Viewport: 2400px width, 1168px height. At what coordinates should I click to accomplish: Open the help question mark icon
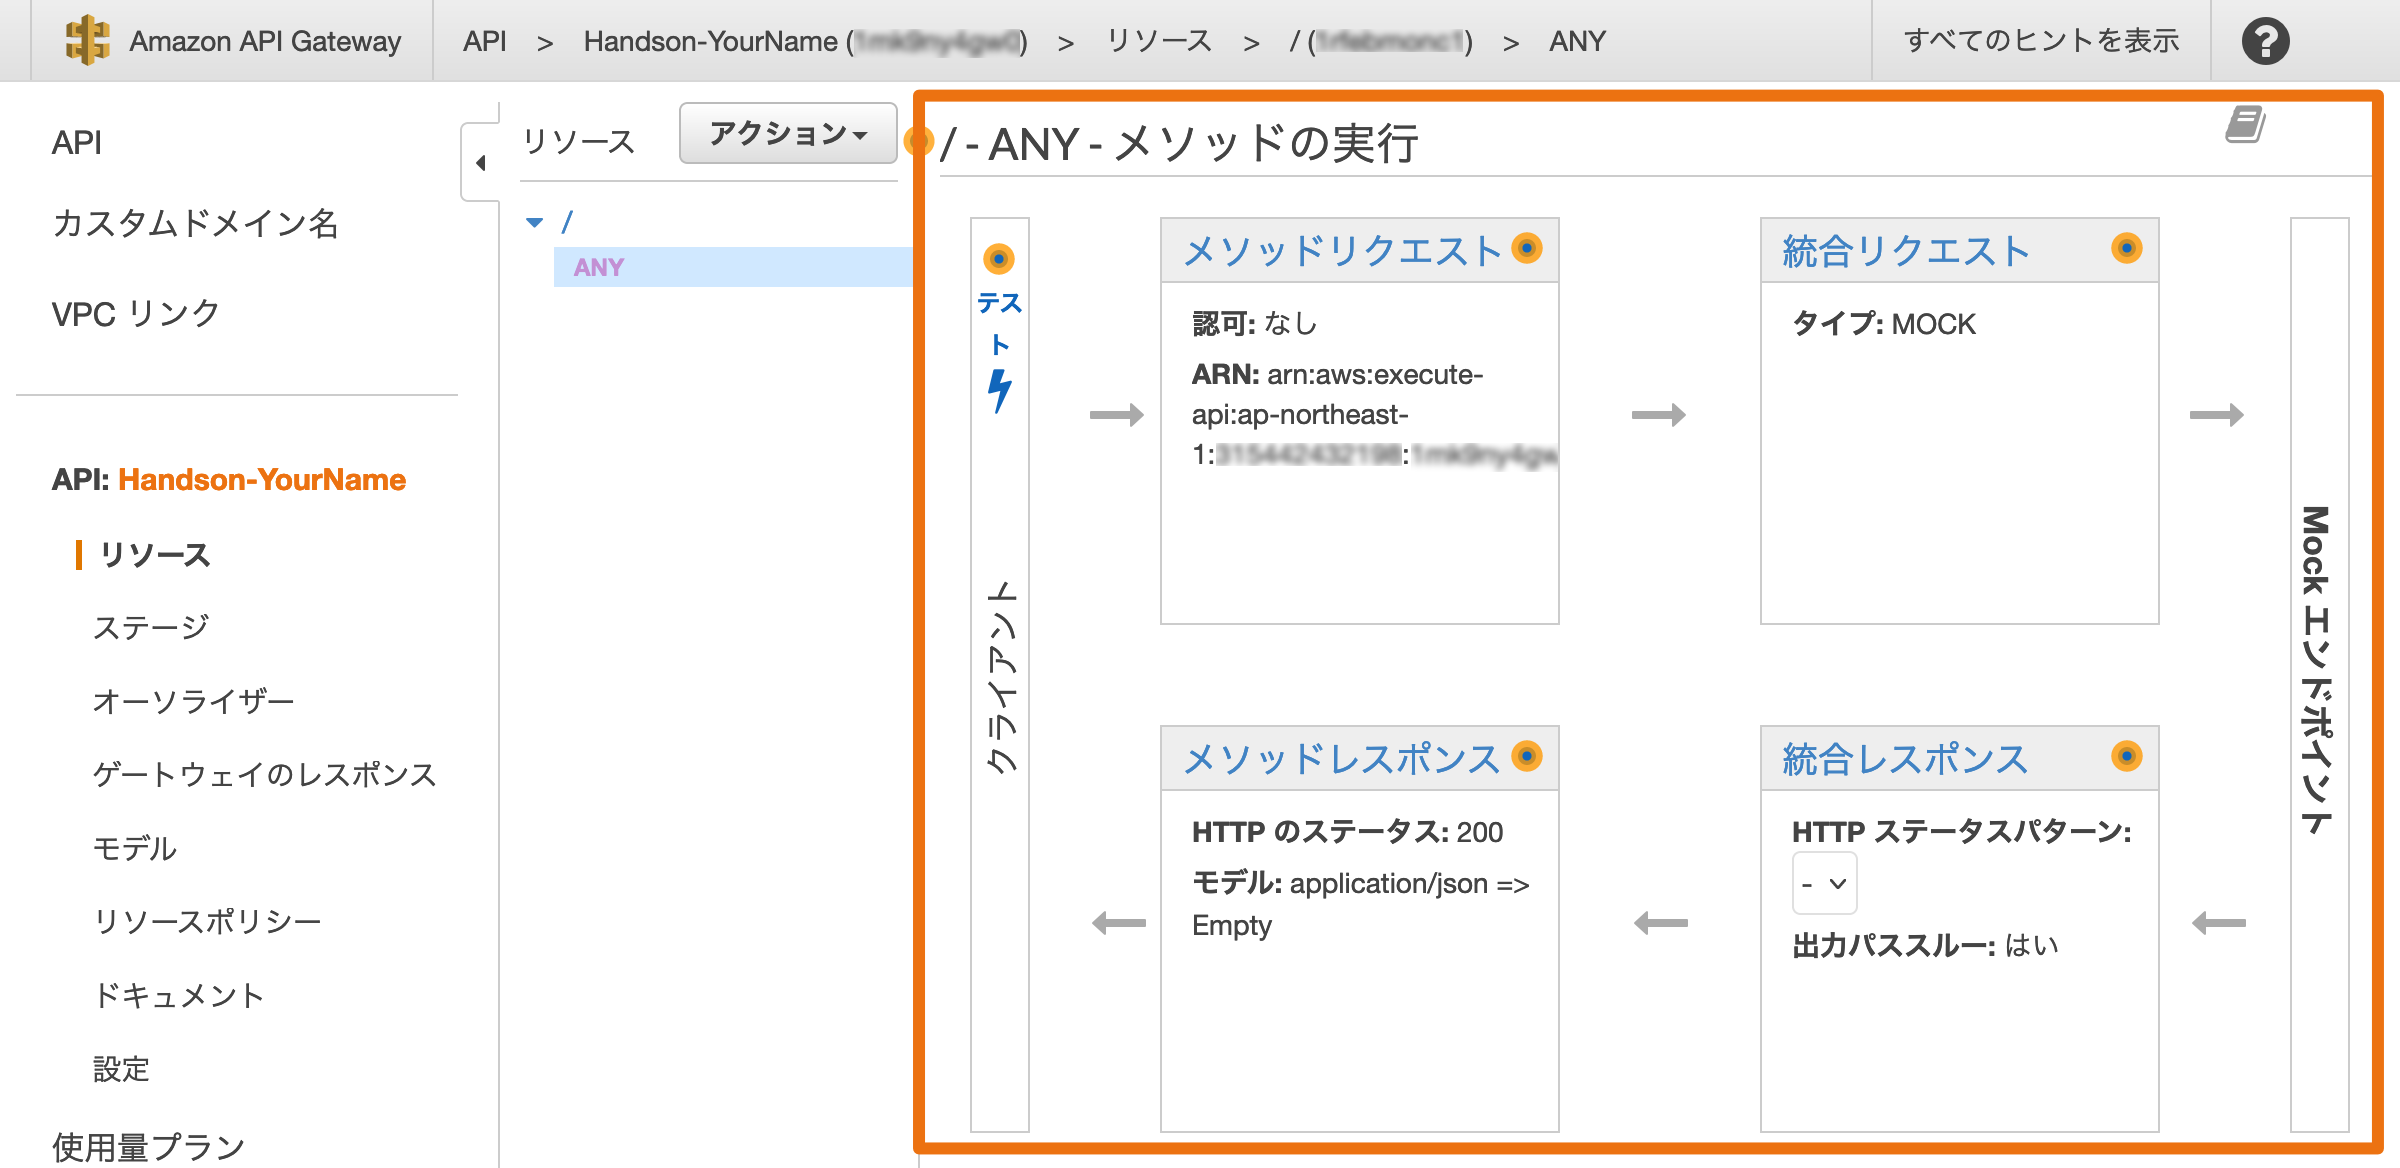pos(2265,41)
